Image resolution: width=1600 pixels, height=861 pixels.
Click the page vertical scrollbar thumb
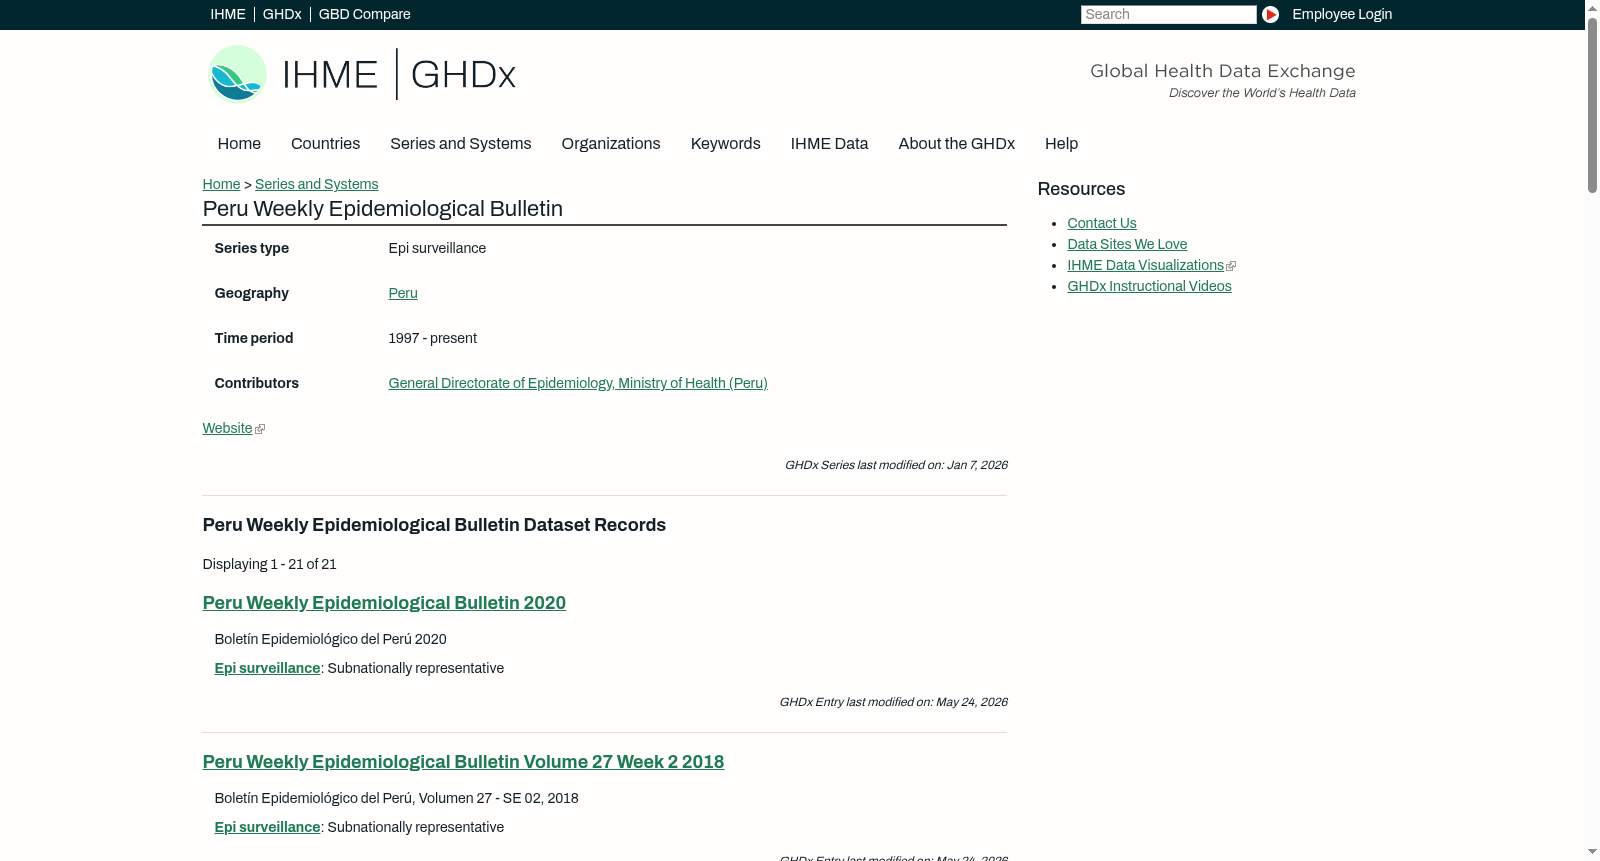[x=1592, y=105]
